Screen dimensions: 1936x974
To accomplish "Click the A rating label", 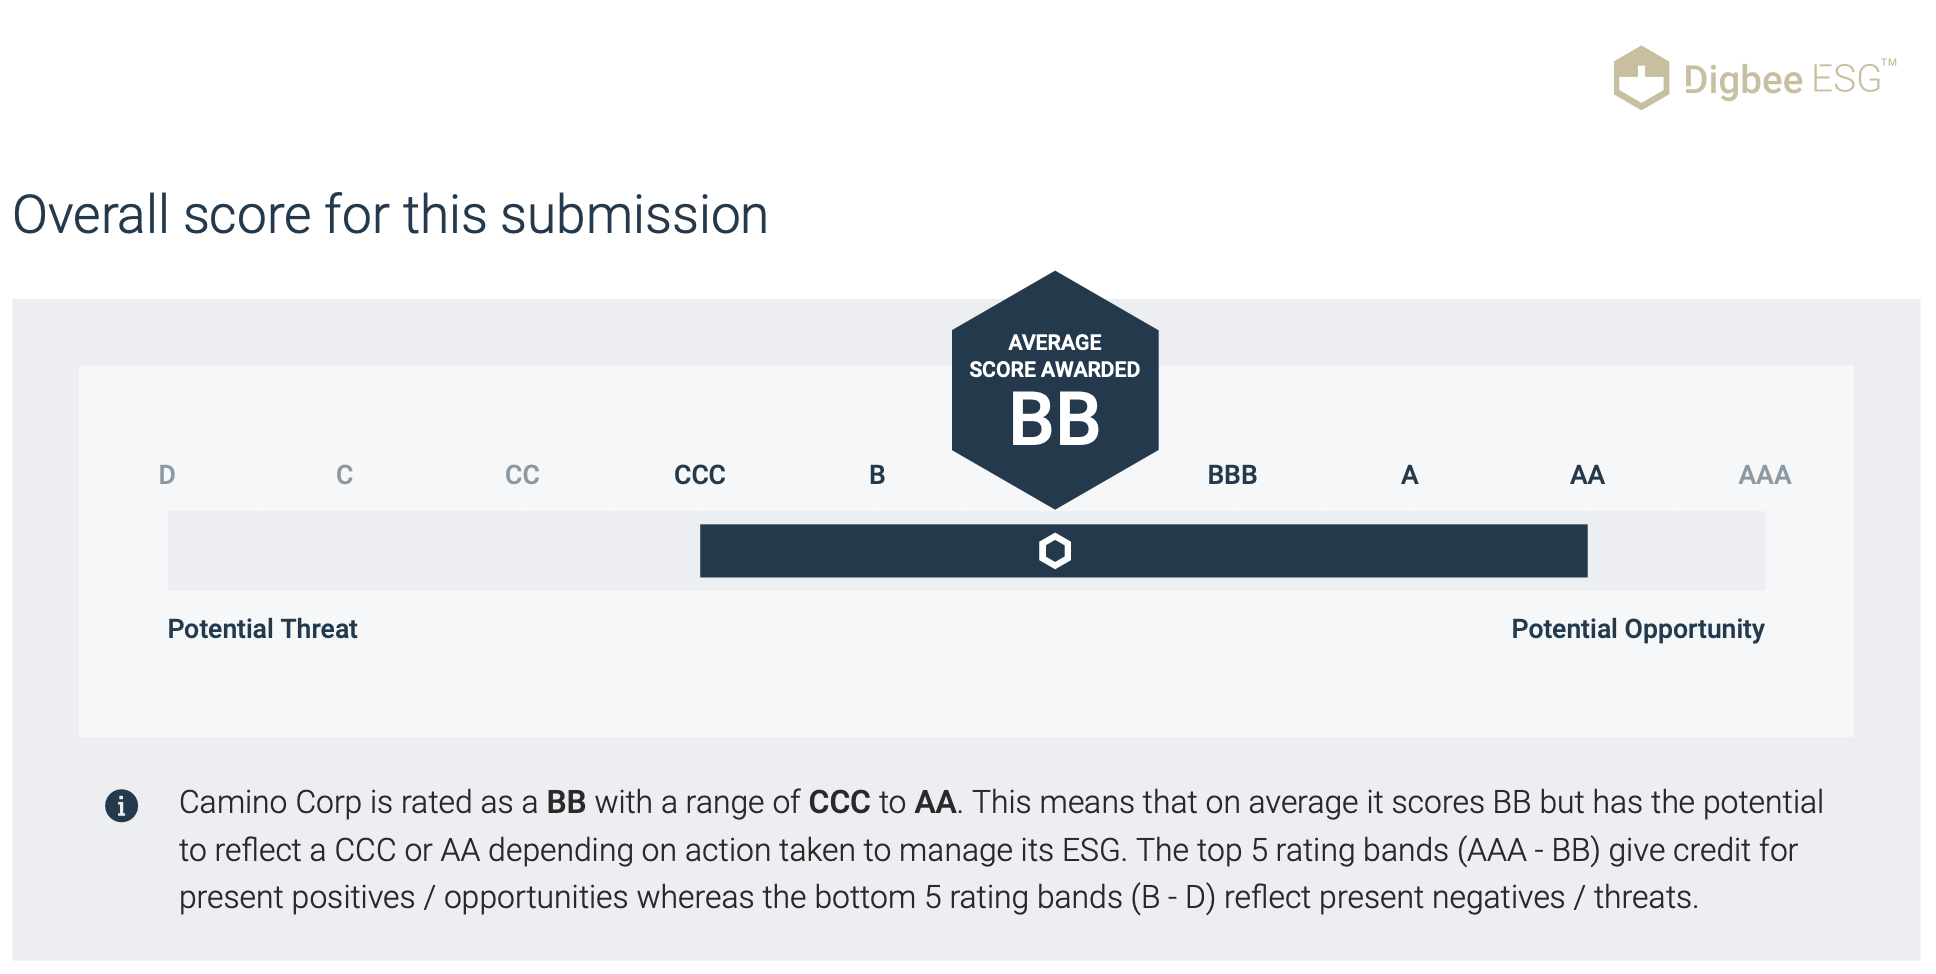I will point(1410,475).
